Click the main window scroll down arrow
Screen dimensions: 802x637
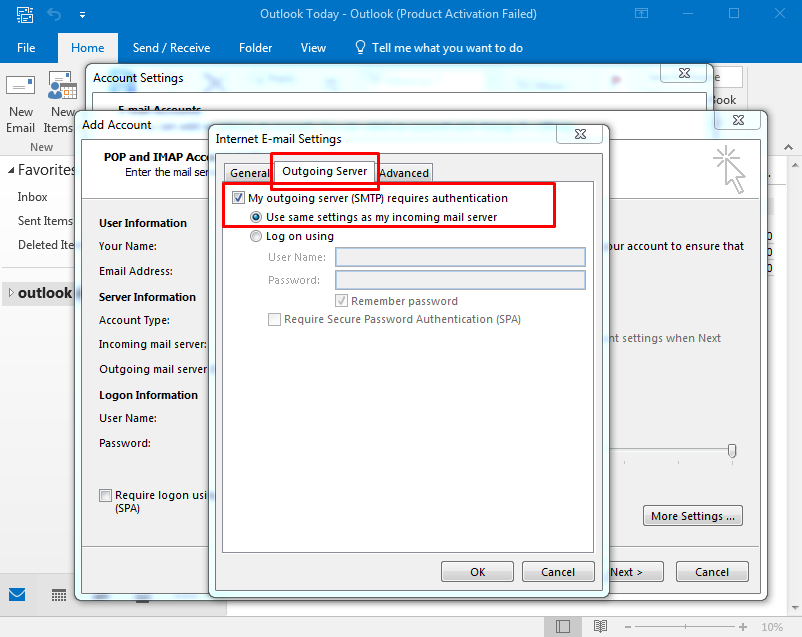click(x=795, y=608)
